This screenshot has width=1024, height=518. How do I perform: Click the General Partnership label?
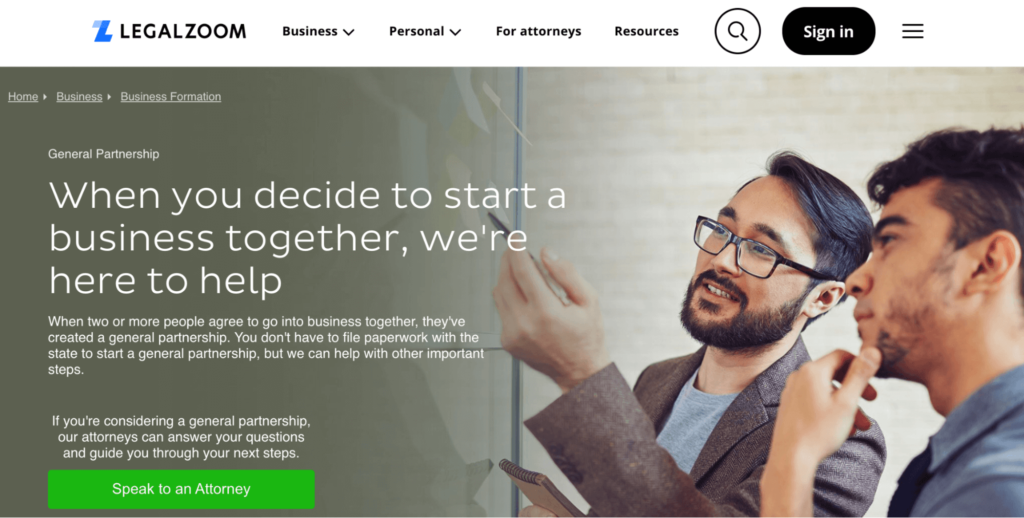pyautogui.click(x=103, y=154)
